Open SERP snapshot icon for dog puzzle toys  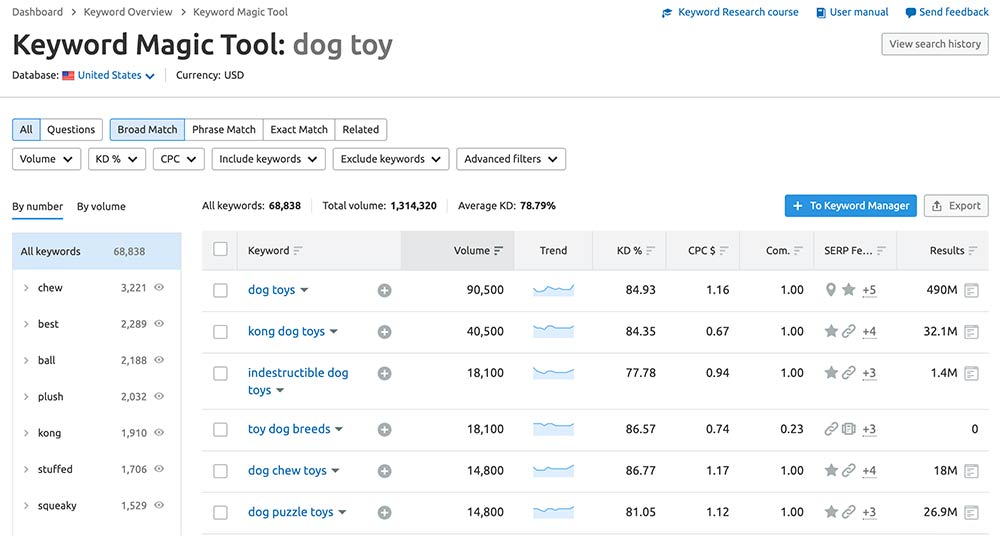(971, 513)
